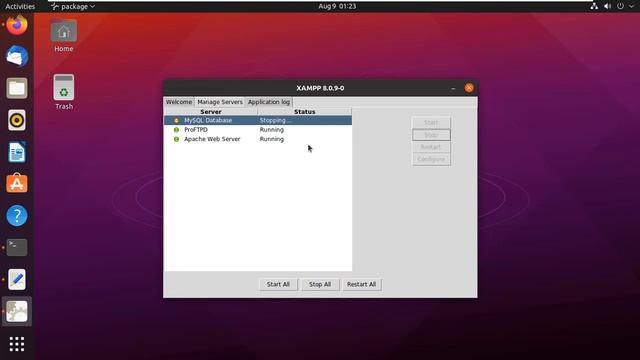Open the Text Editor dock icon

[x=17, y=279]
